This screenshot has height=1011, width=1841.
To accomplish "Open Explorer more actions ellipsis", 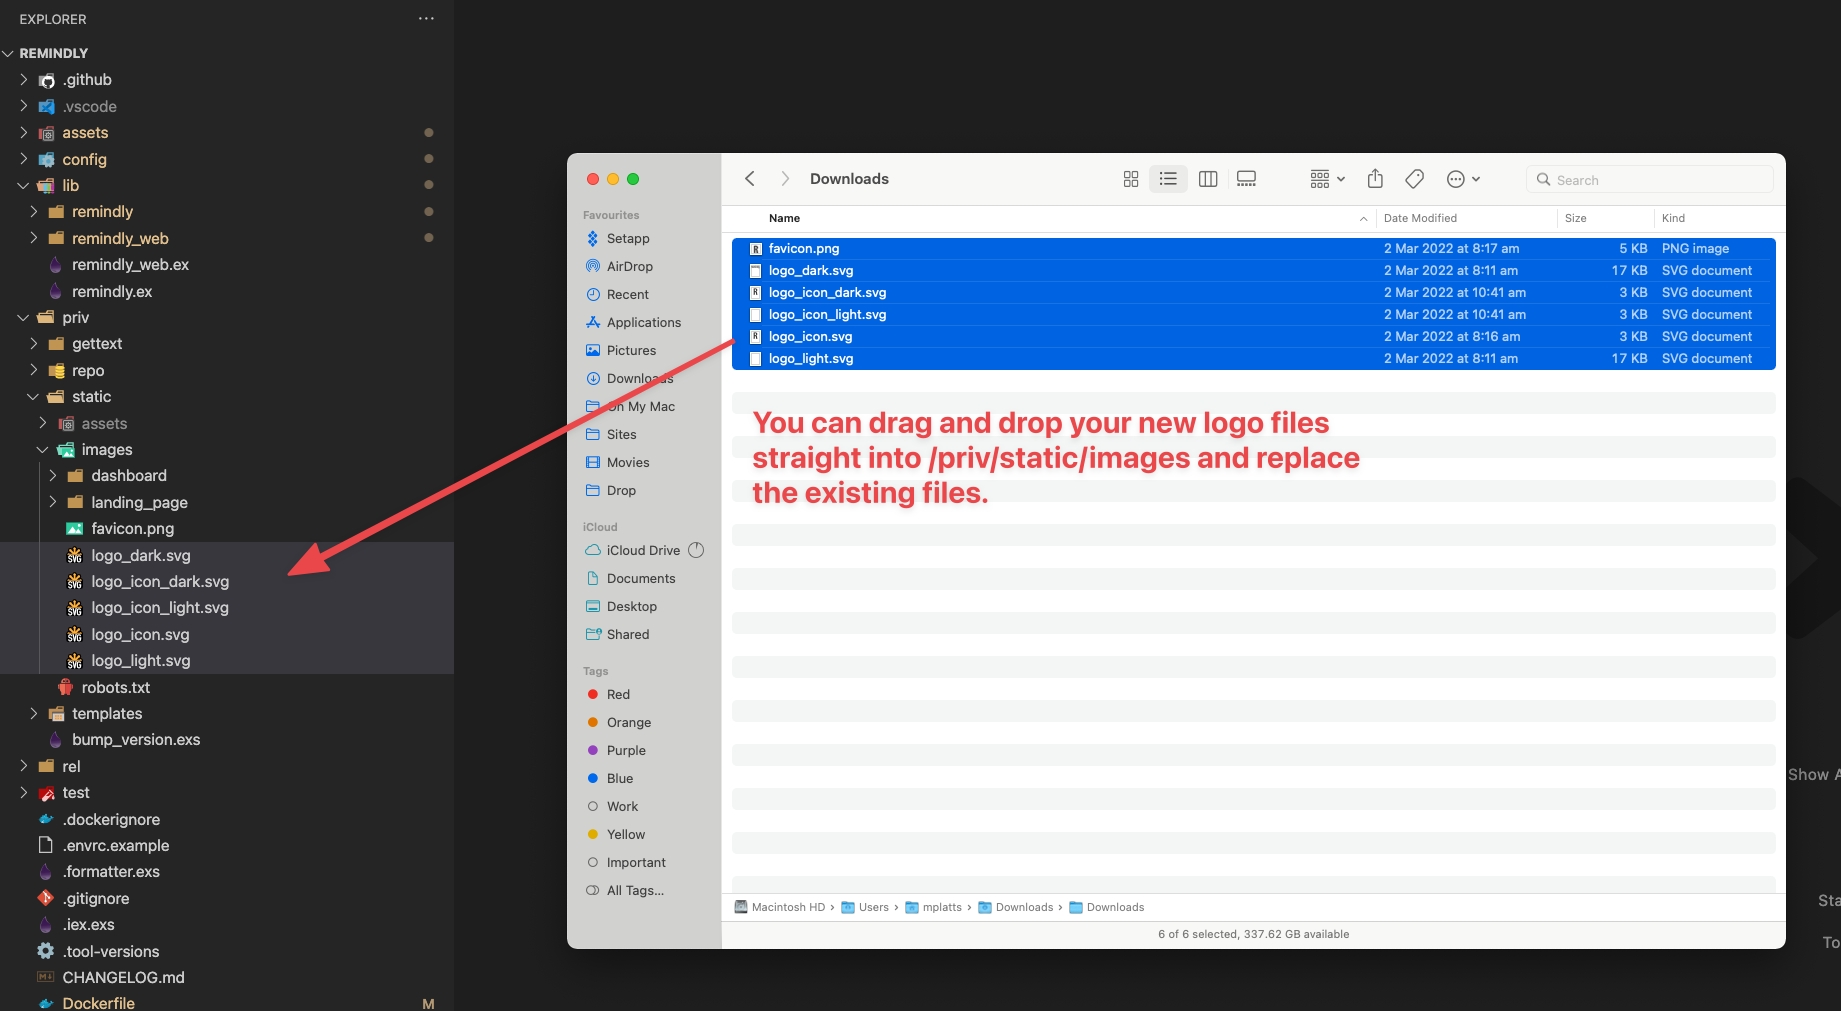I will click(426, 19).
